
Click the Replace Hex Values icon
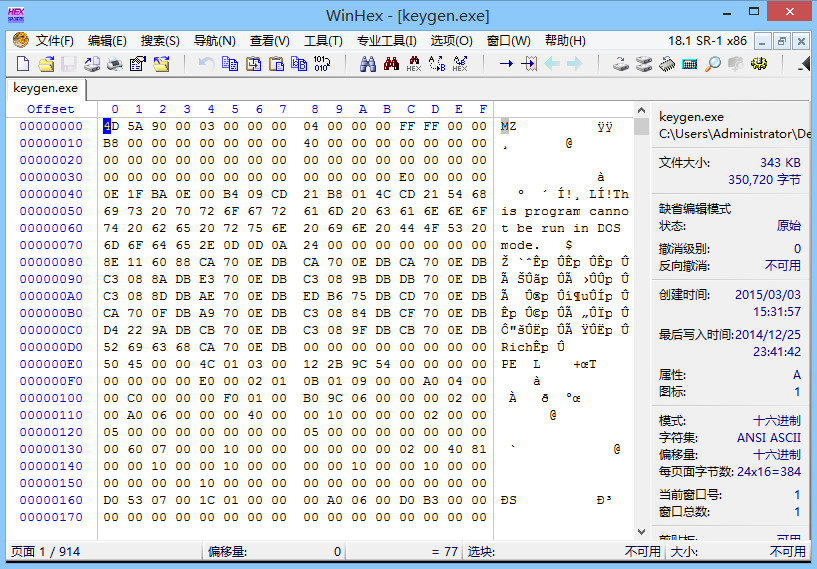point(460,64)
